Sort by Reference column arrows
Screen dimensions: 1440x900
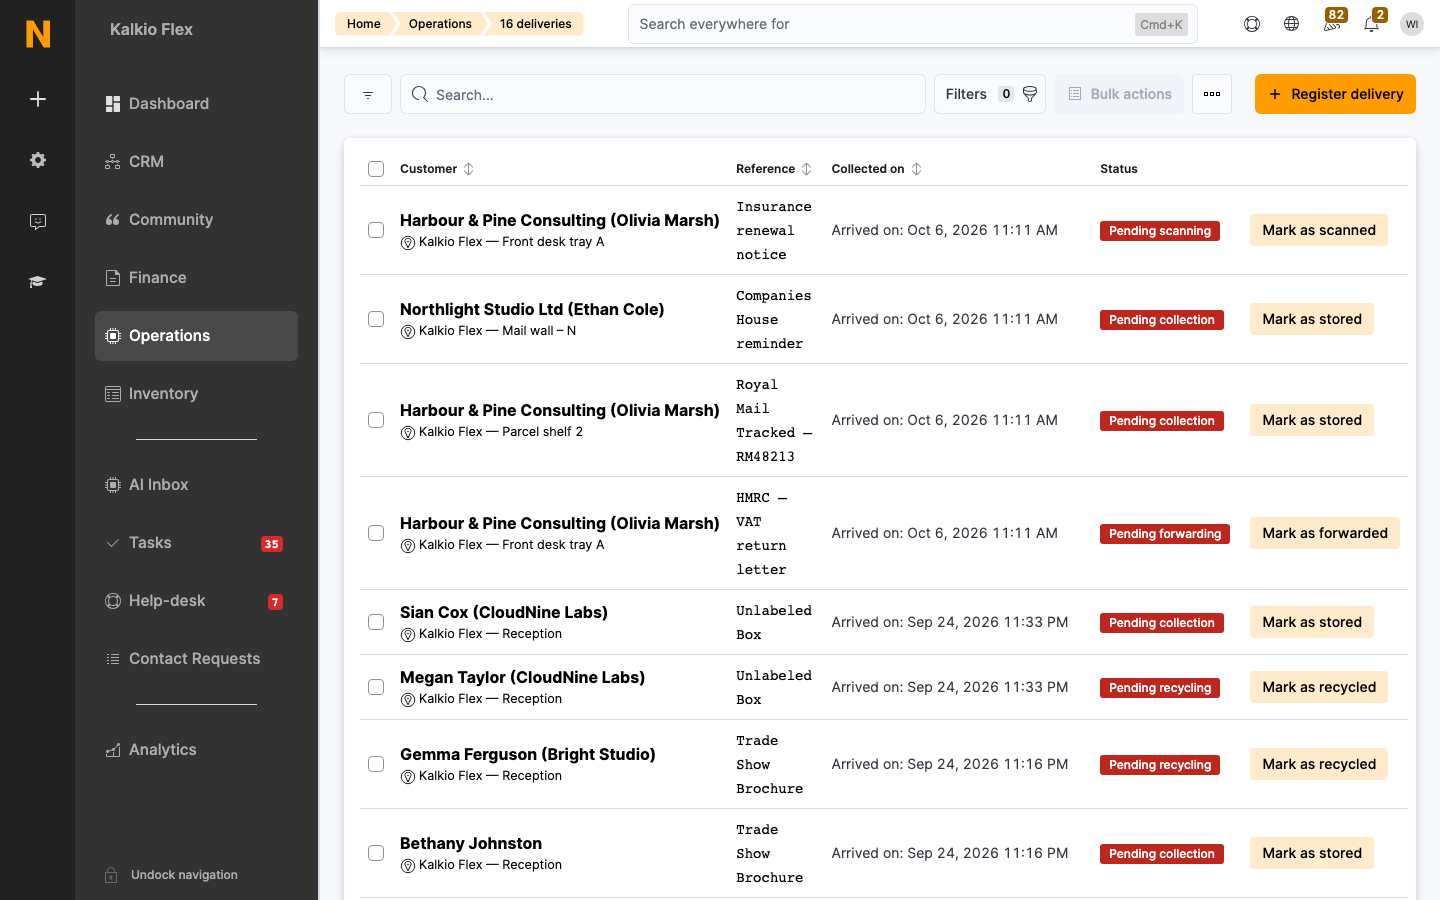coord(807,169)
